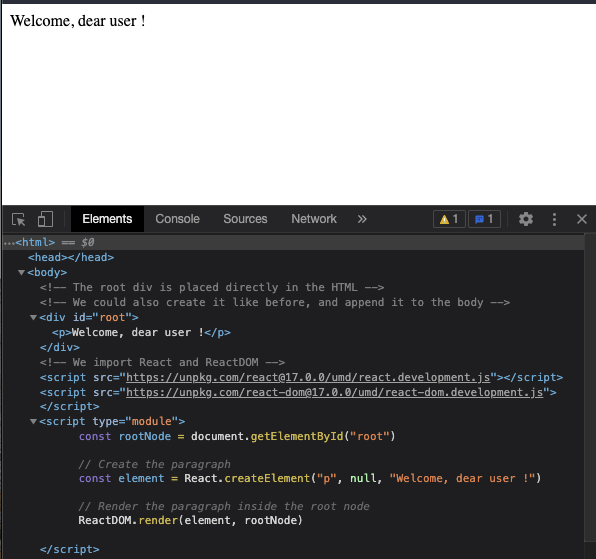Select the 'We import React and ReactDOM' comment
This screenshot has width=596, height=559.
[x=162, y=362]
